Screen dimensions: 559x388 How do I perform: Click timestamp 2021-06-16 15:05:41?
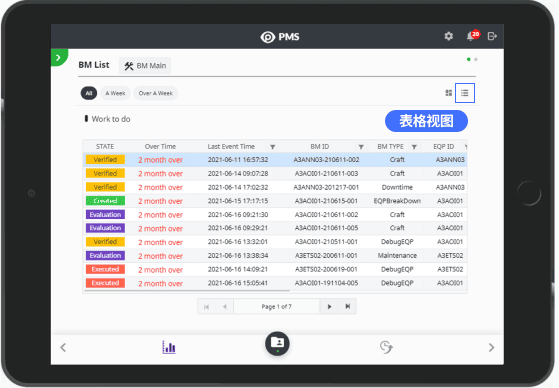click(238, 283)
